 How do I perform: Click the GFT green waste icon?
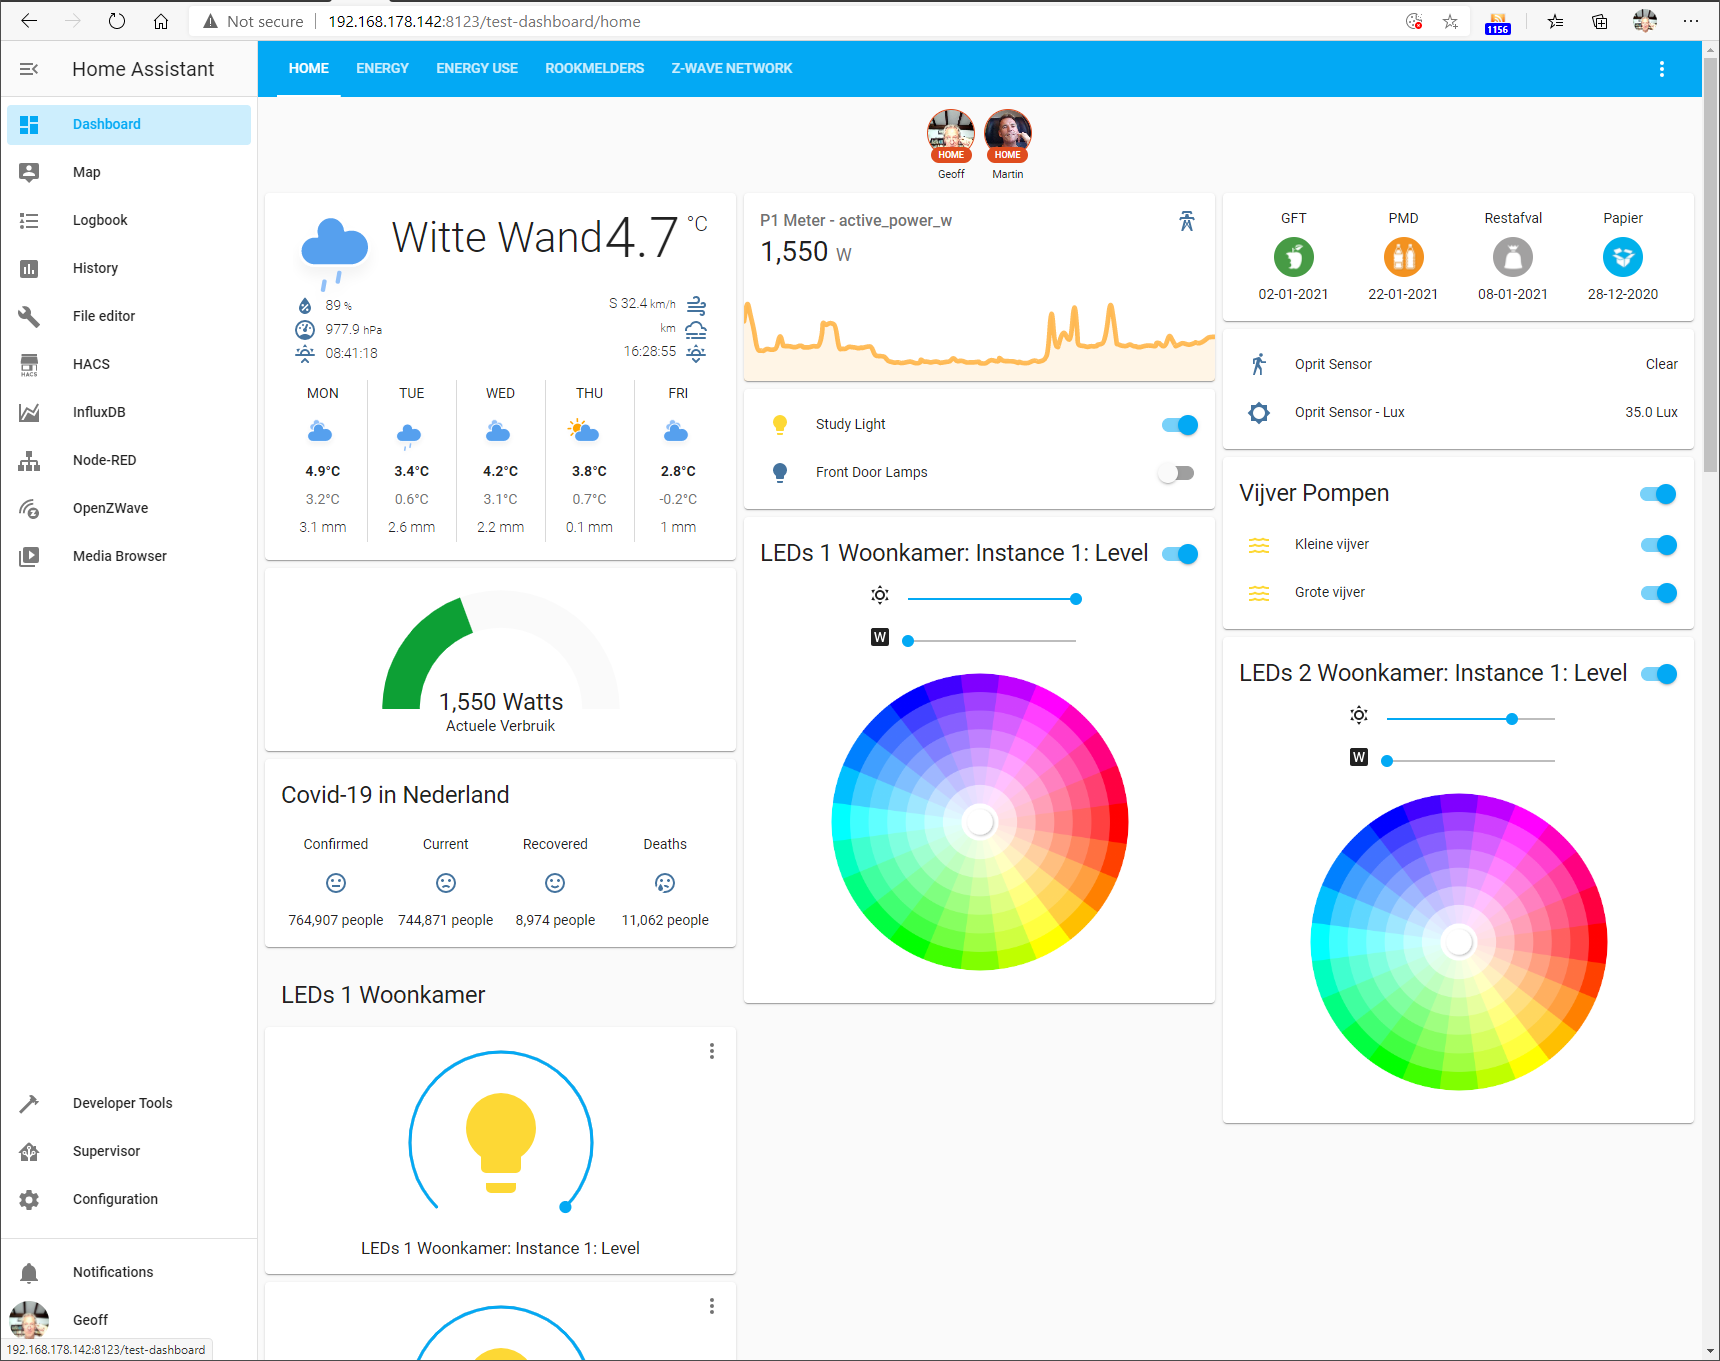1293,257
